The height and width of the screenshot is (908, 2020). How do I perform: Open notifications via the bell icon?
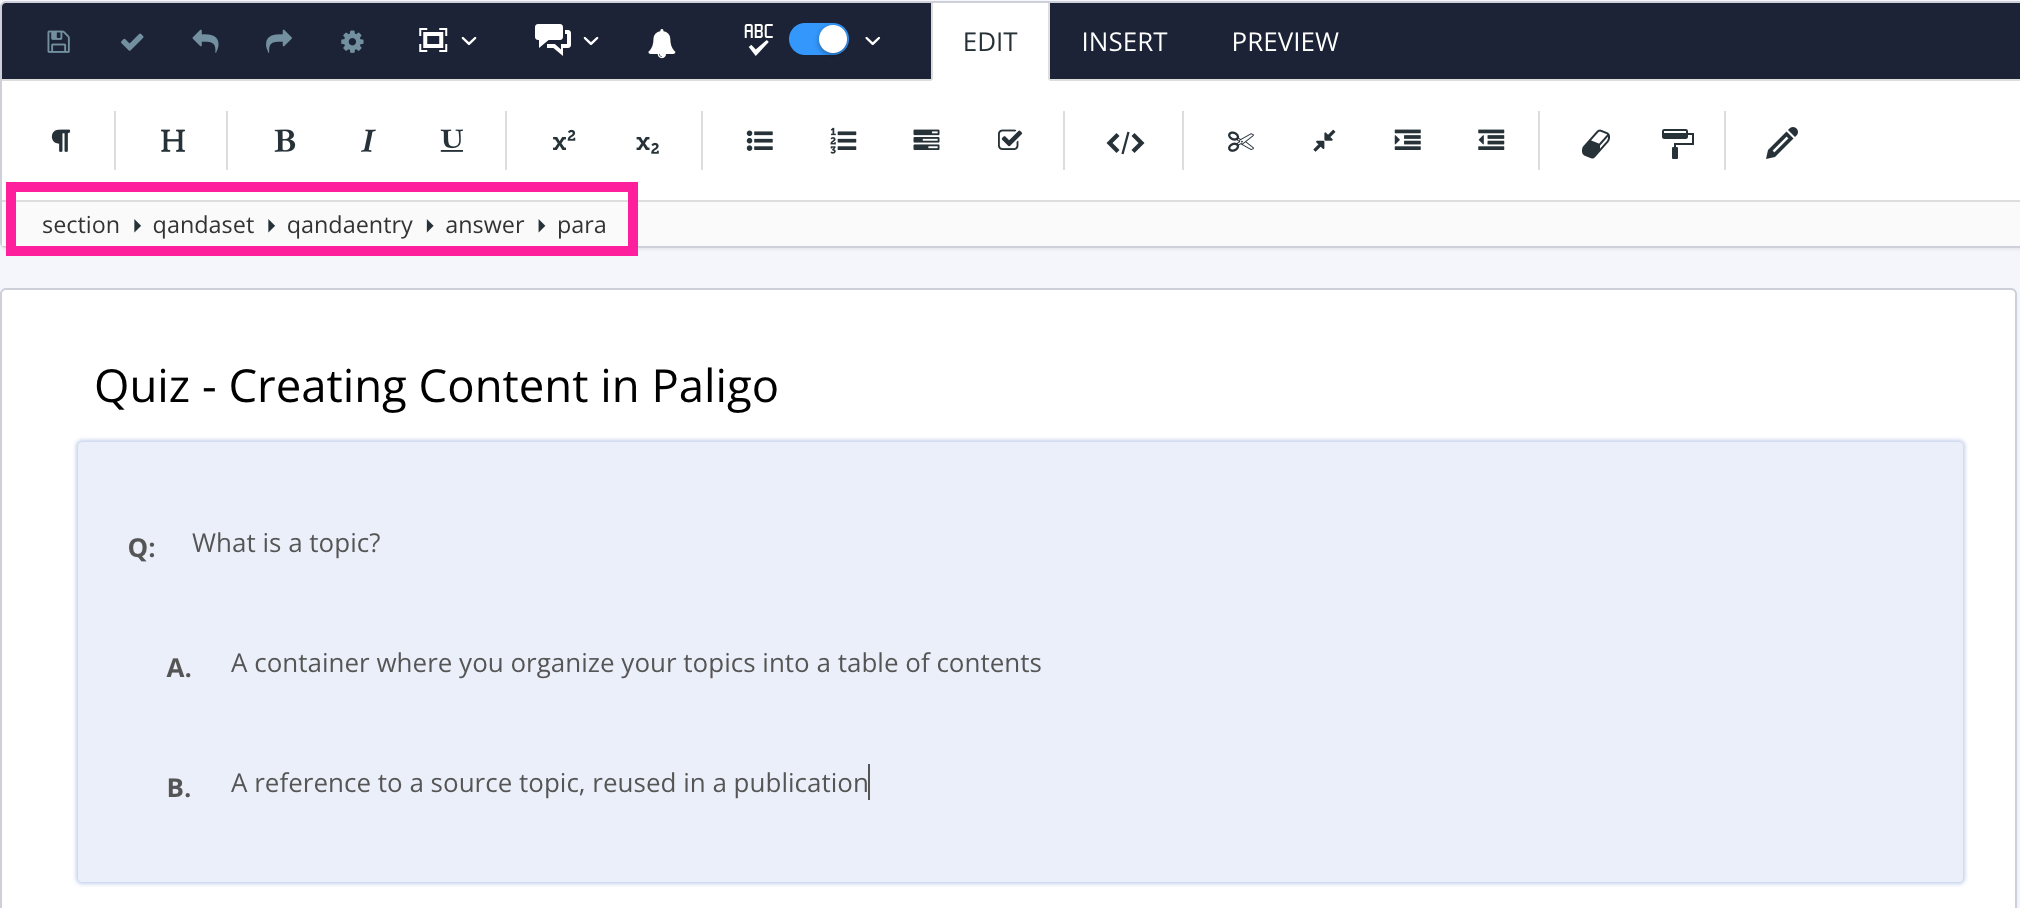click(x=659, y=41)
